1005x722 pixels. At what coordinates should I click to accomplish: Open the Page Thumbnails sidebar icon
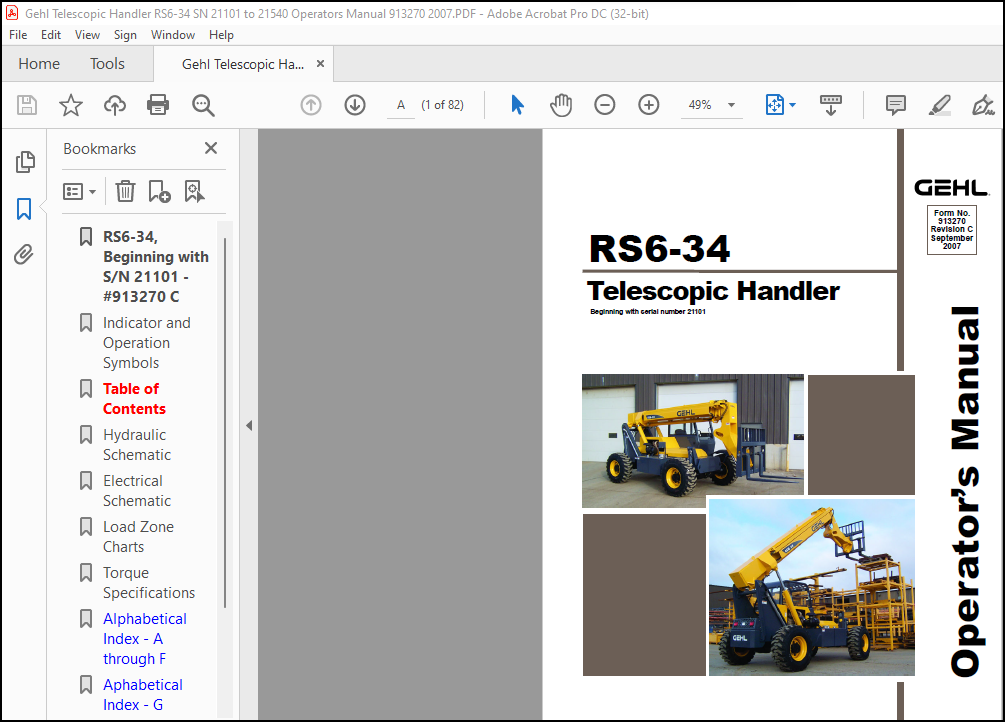tap(25, 162)
